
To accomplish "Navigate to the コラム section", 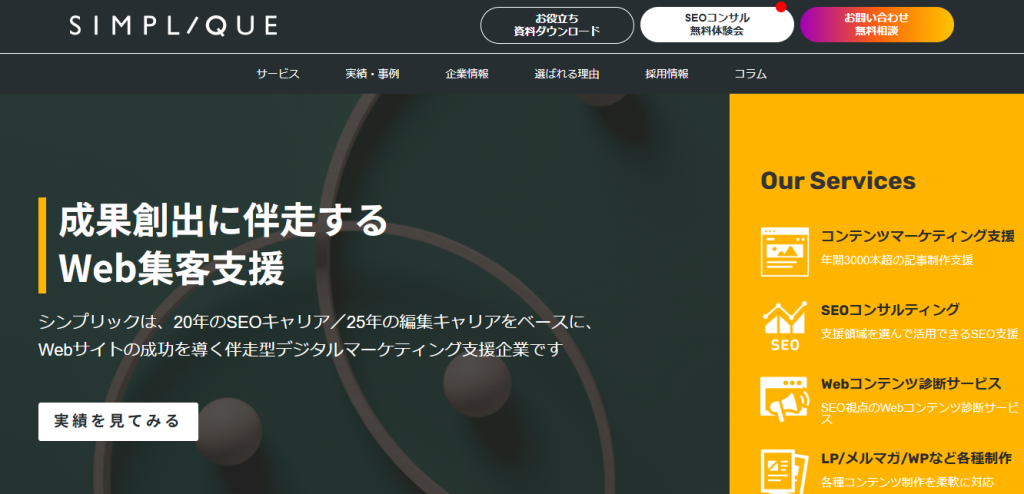I will coord(750,74).
